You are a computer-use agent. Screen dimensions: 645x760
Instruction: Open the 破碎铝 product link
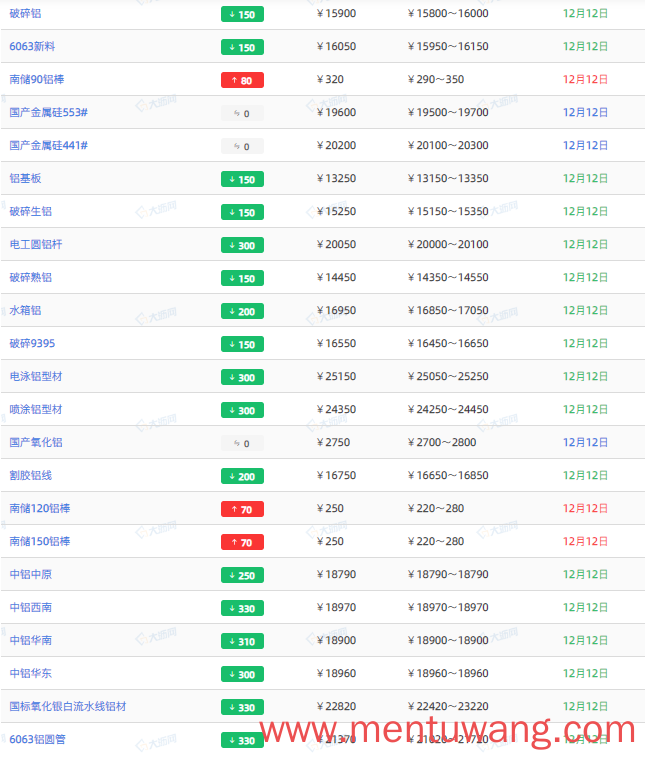[25, 14]
